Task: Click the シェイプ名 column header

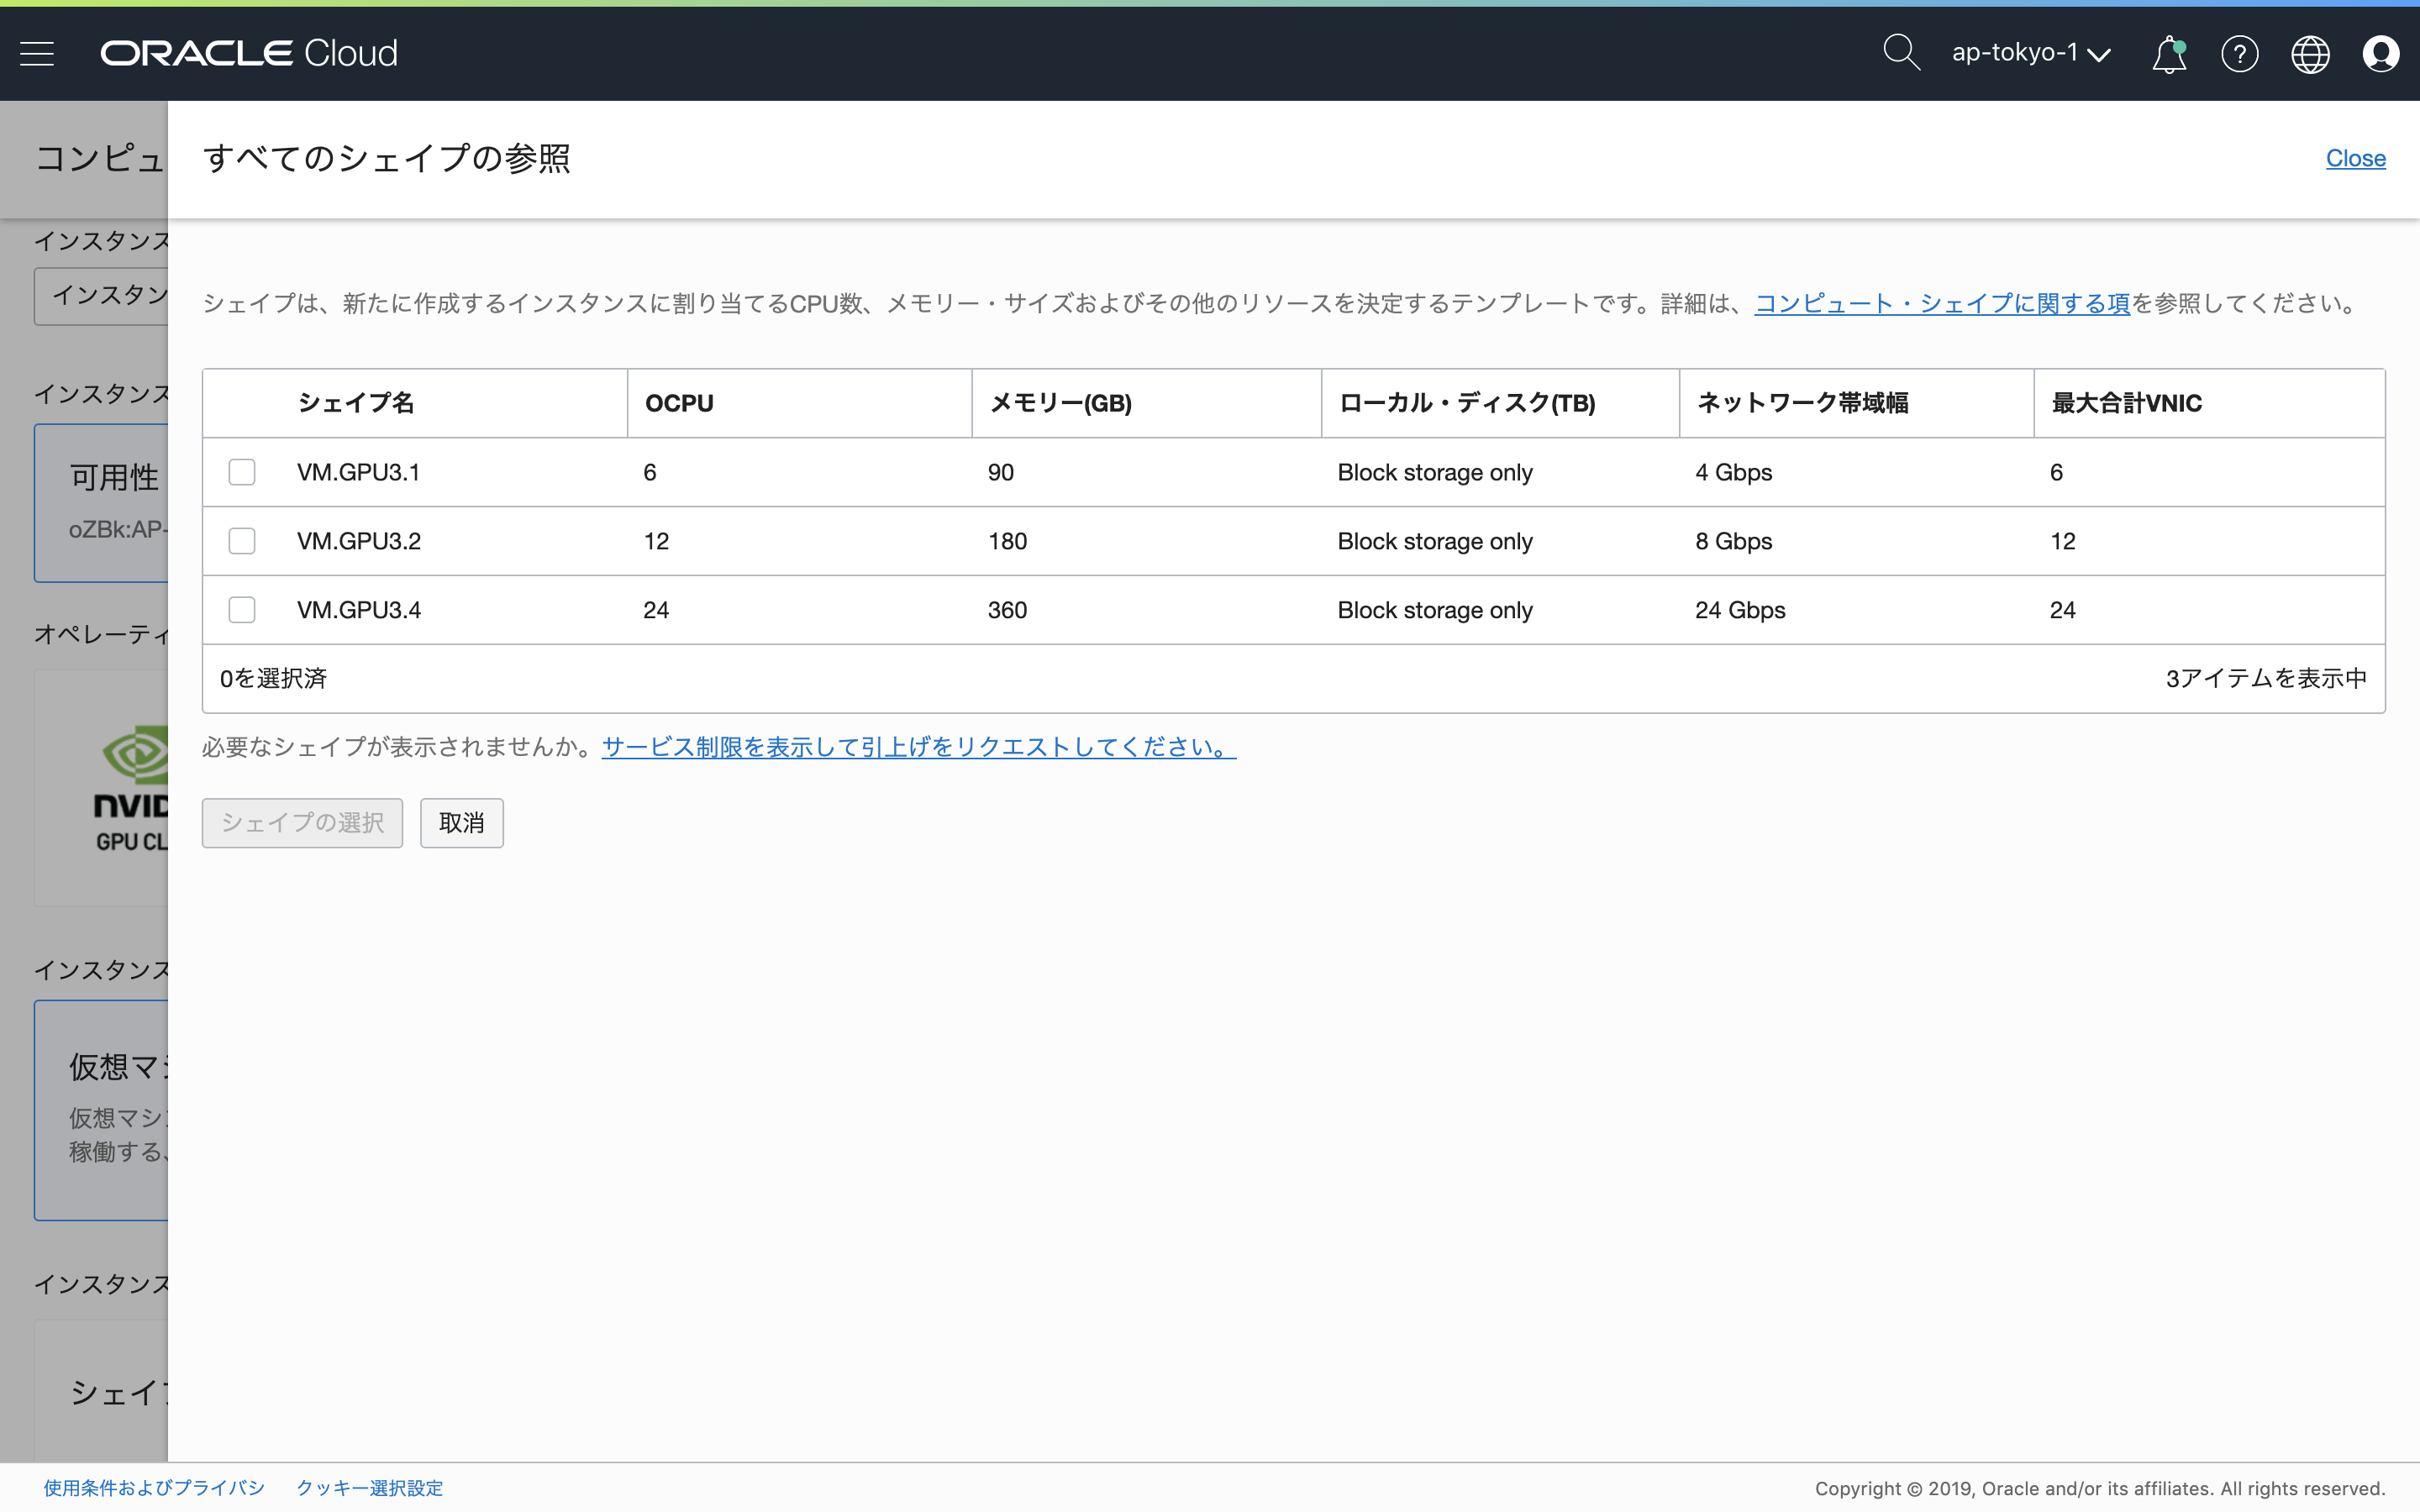Action: click(355, 402)
